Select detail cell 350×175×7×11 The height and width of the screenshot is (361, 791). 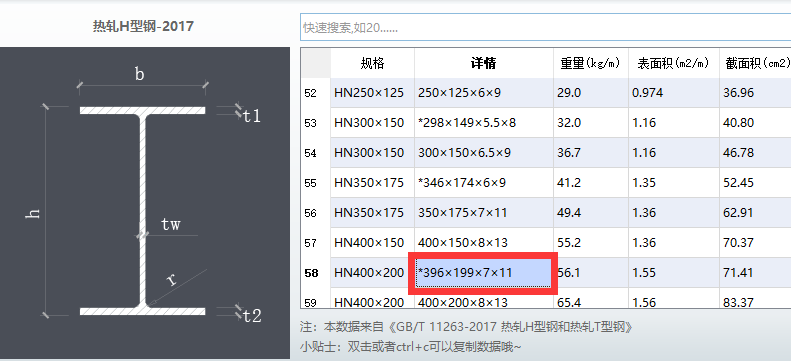tap(484, 213)
